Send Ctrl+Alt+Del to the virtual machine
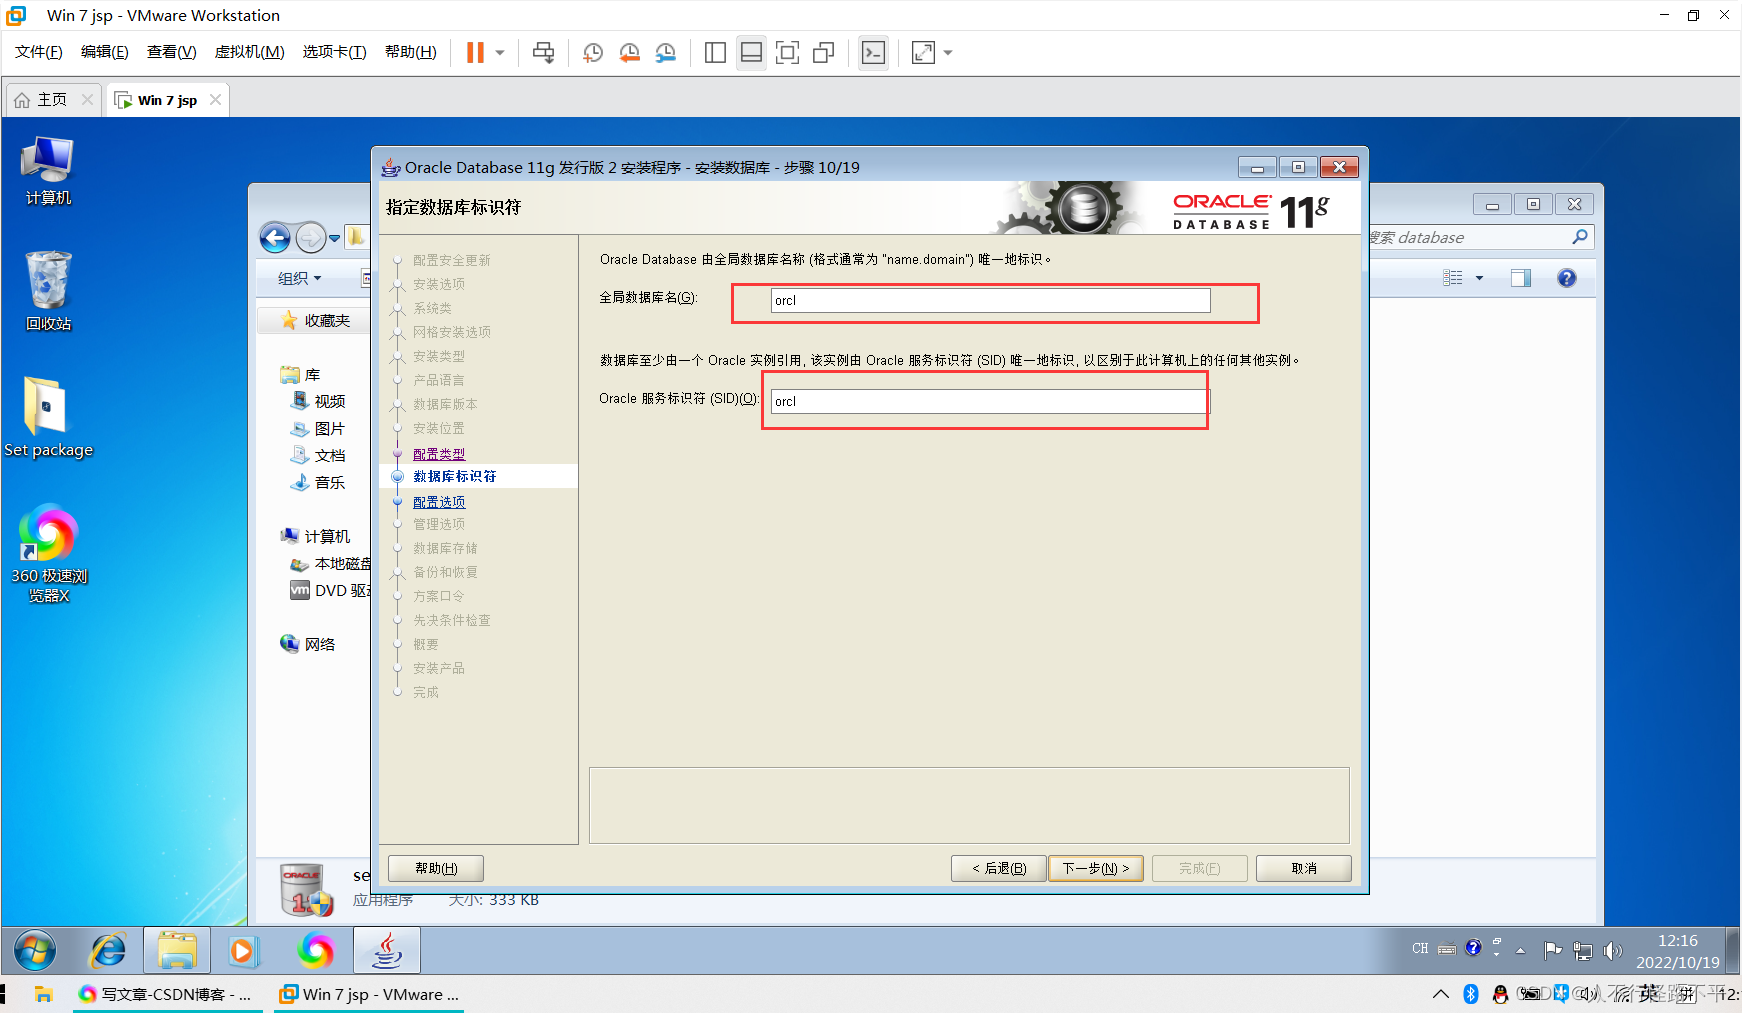Screen dimensions: 1742x1013 pos(543,52)
